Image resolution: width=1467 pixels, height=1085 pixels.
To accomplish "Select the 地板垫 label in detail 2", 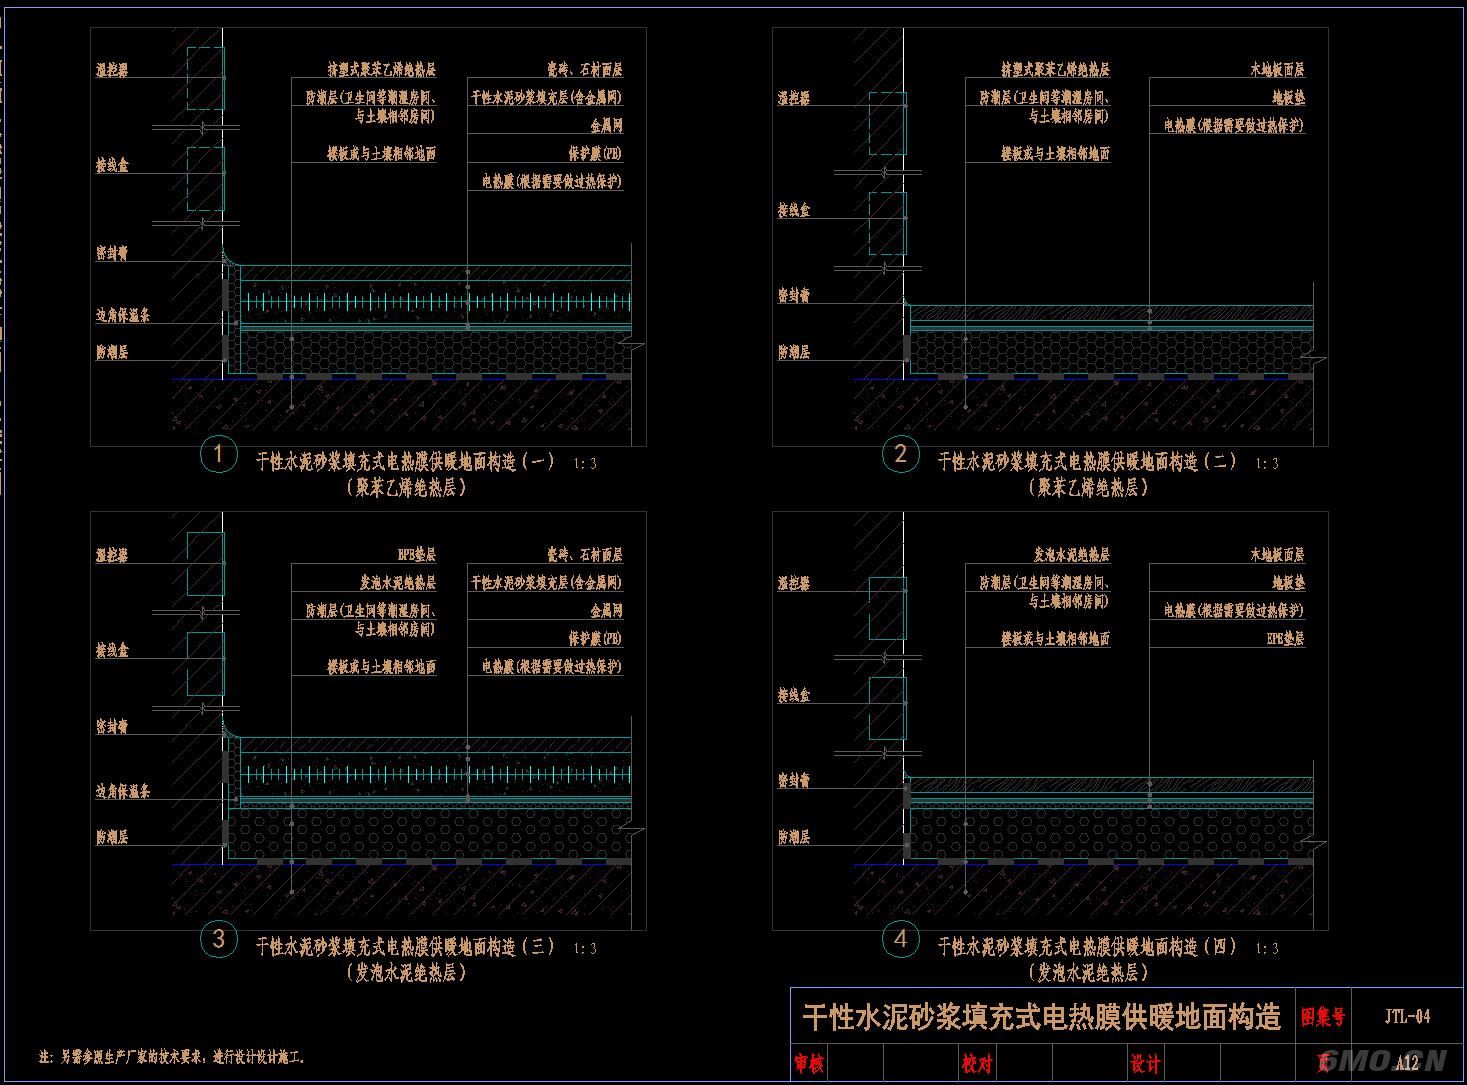I will point(1289,98).
